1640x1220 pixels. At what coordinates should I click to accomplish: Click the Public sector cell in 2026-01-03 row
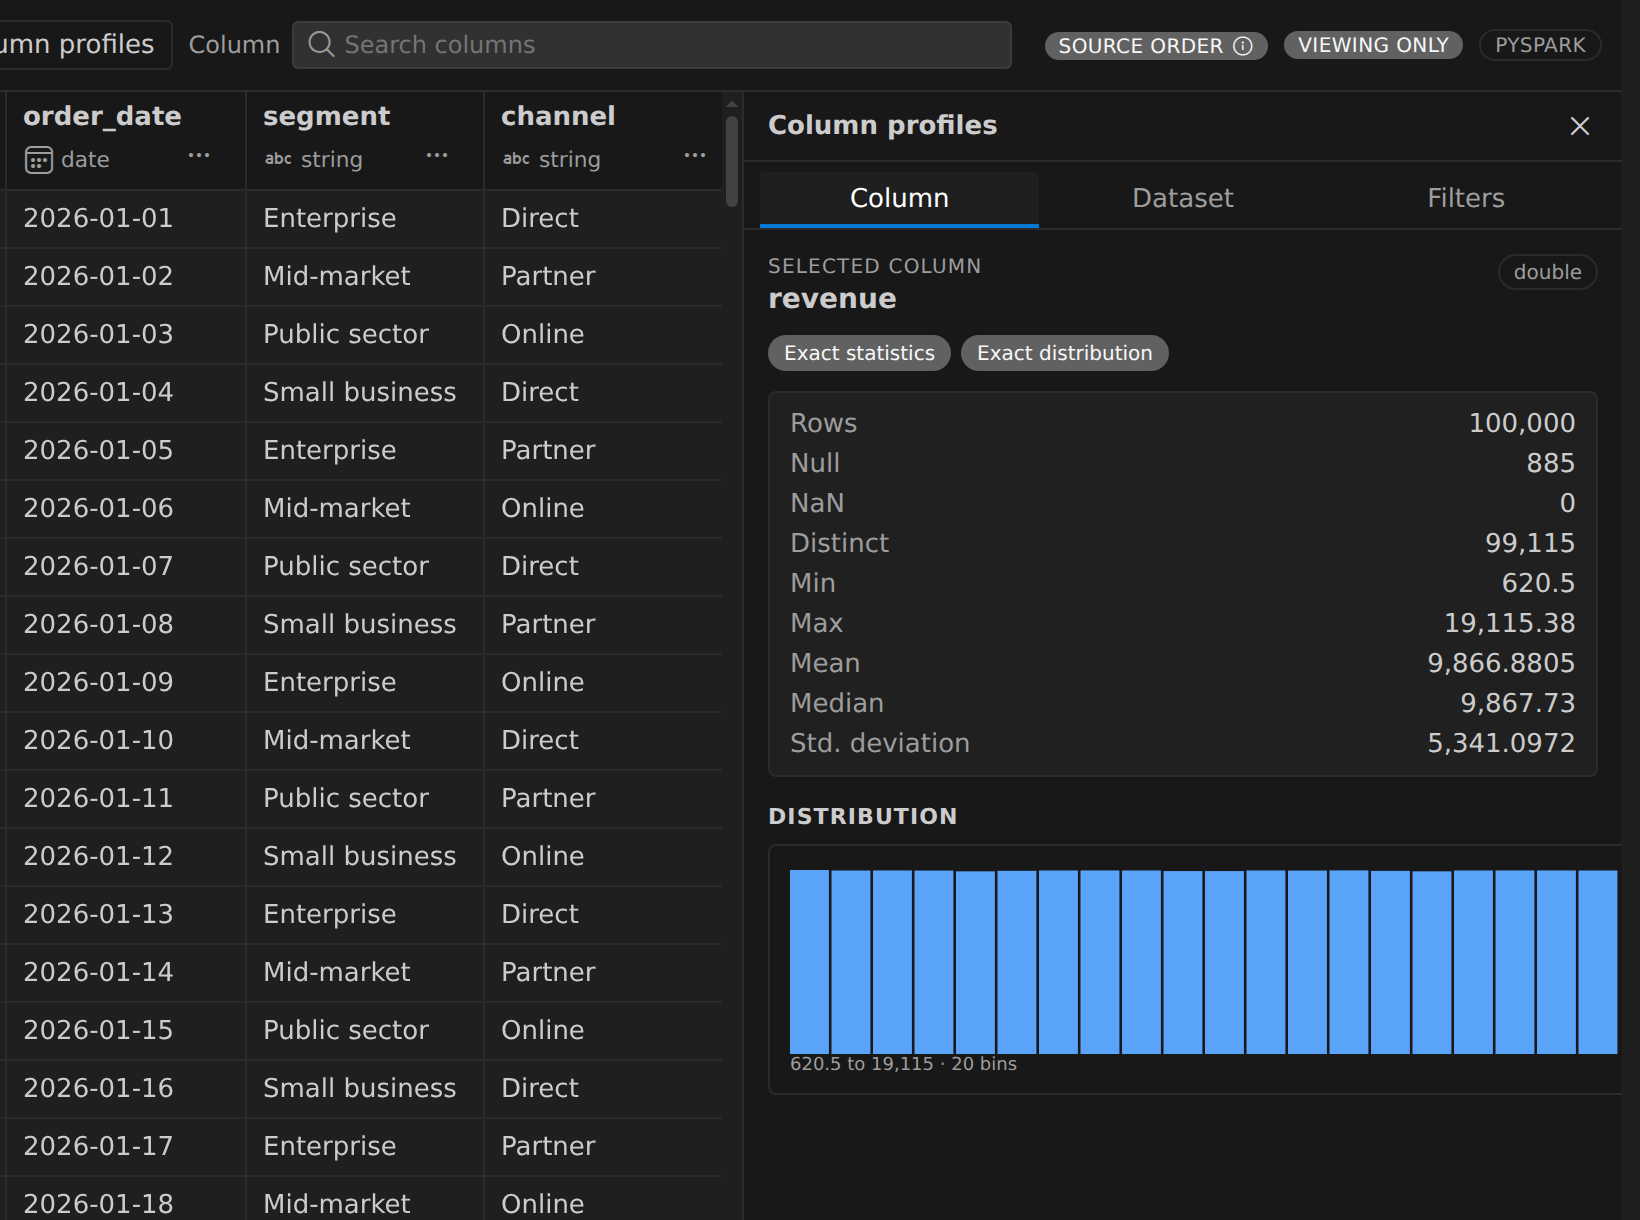pyautogui.click(x=365, y=334)
